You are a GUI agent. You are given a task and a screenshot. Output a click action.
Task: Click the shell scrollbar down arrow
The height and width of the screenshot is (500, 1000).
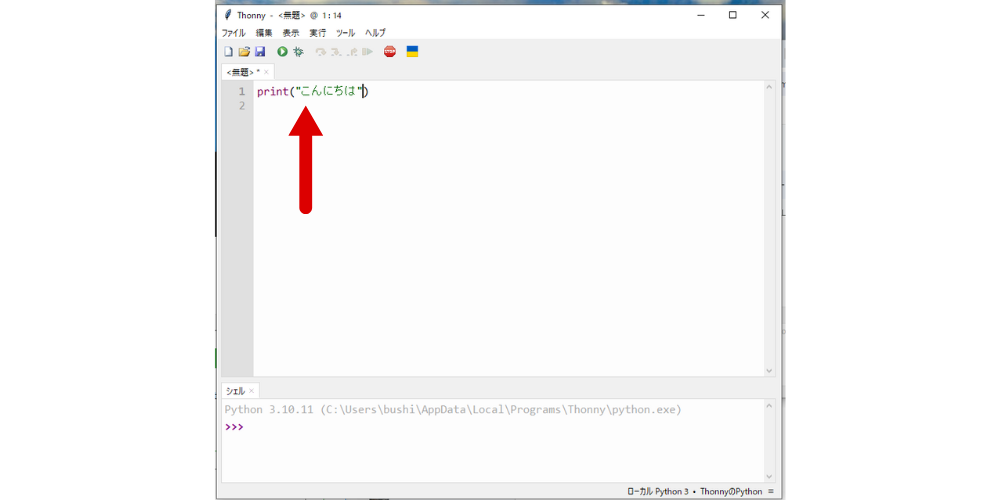769,476
